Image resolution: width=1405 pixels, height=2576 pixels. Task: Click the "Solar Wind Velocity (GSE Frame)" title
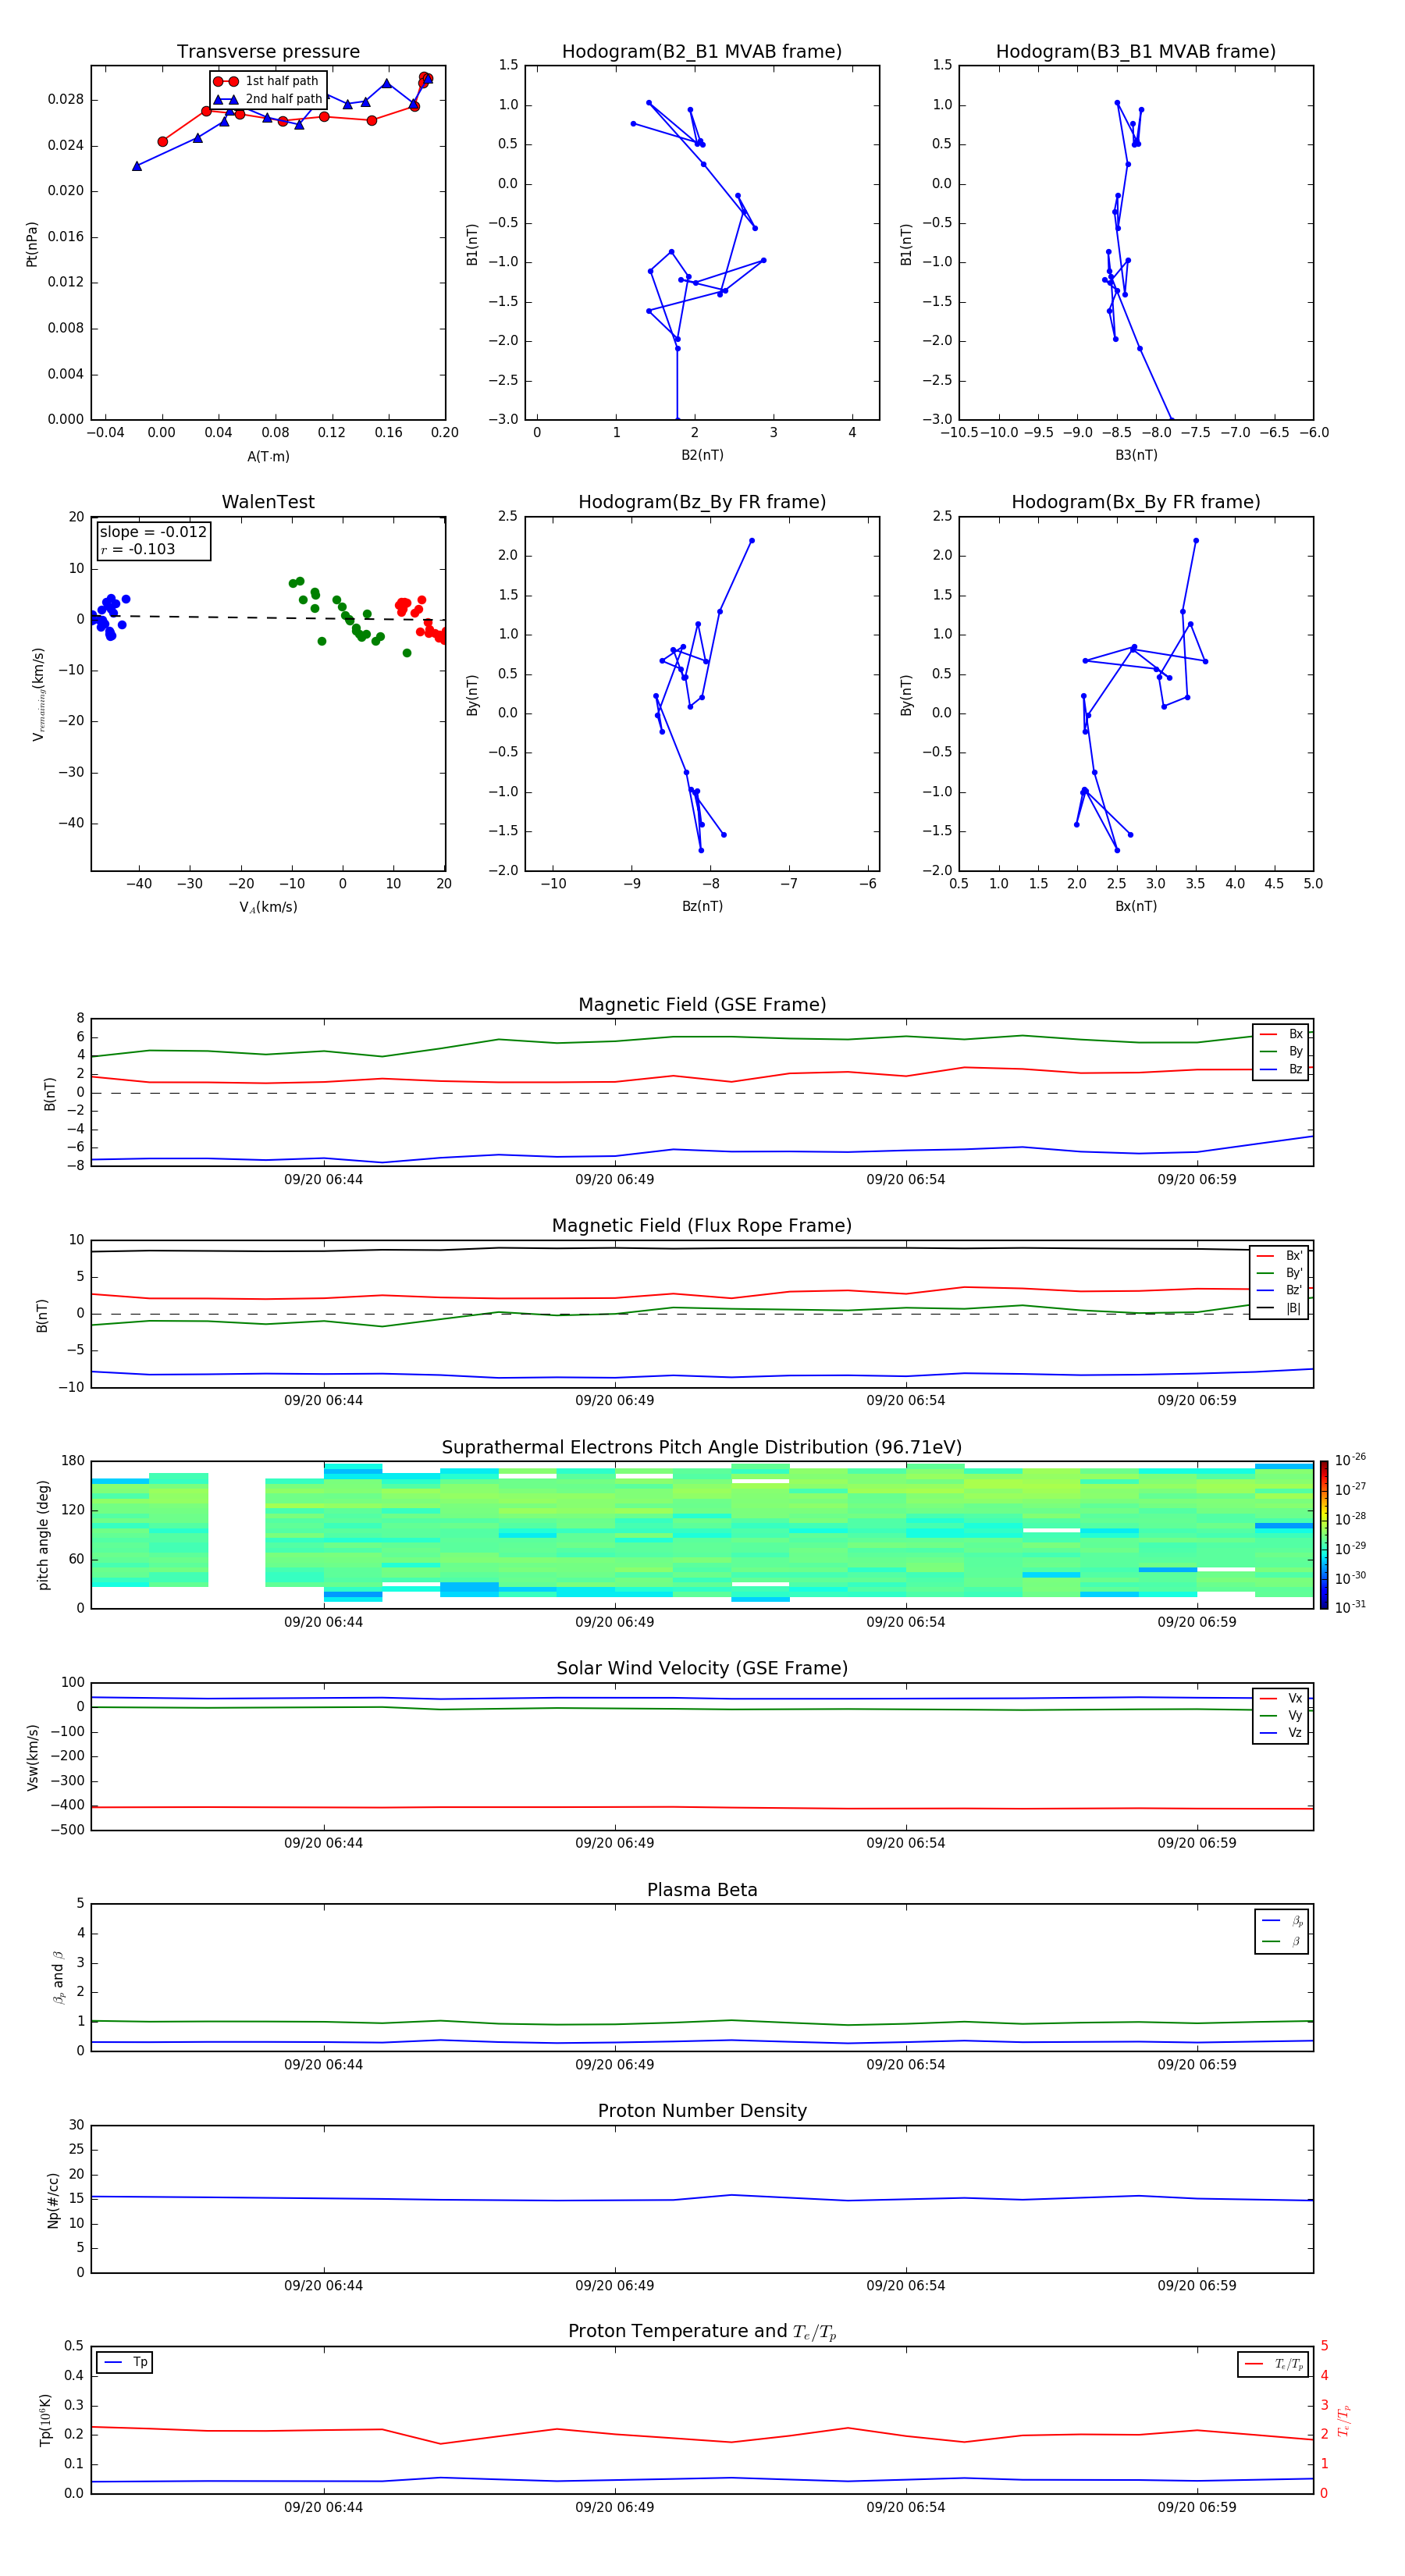point(702,1669)
